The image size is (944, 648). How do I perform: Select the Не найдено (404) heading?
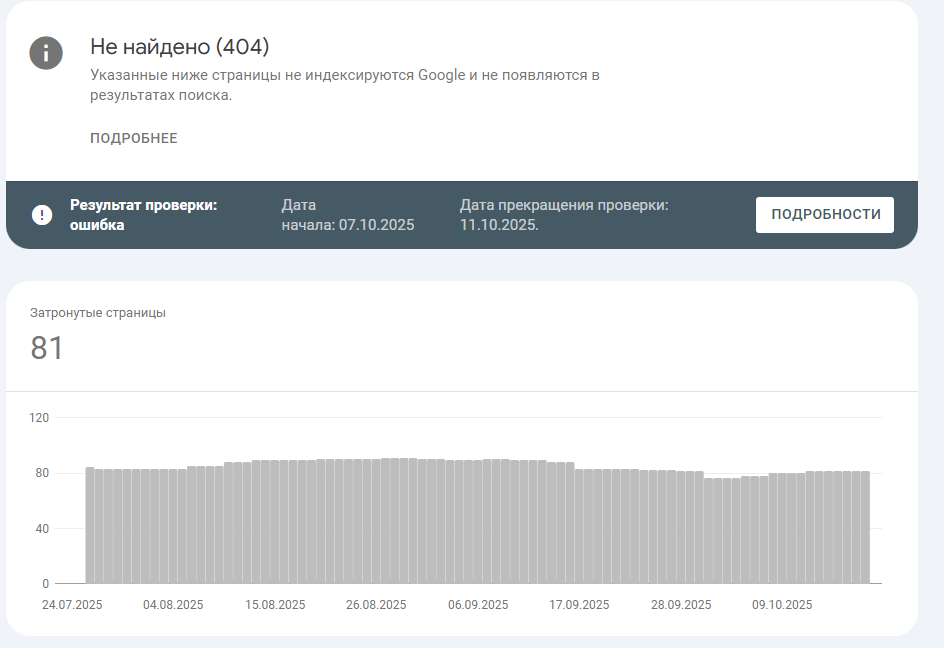179,46
